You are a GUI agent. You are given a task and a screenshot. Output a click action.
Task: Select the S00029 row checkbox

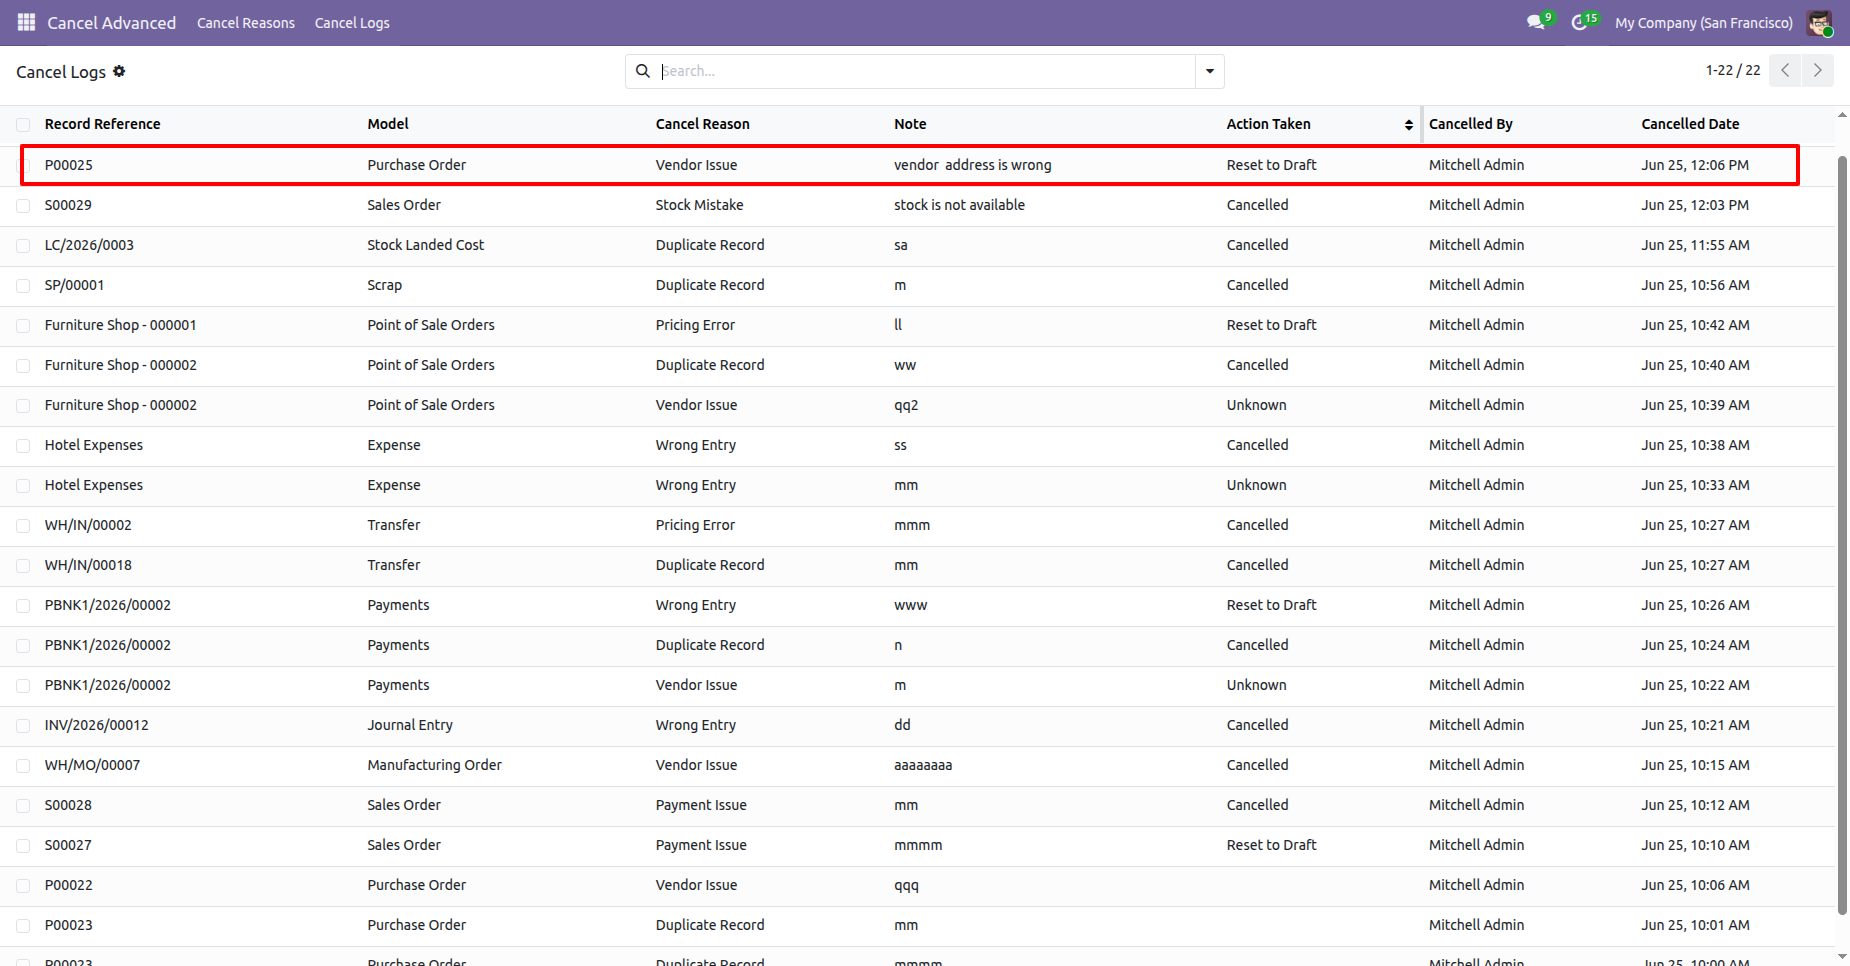tap(23, 205)
